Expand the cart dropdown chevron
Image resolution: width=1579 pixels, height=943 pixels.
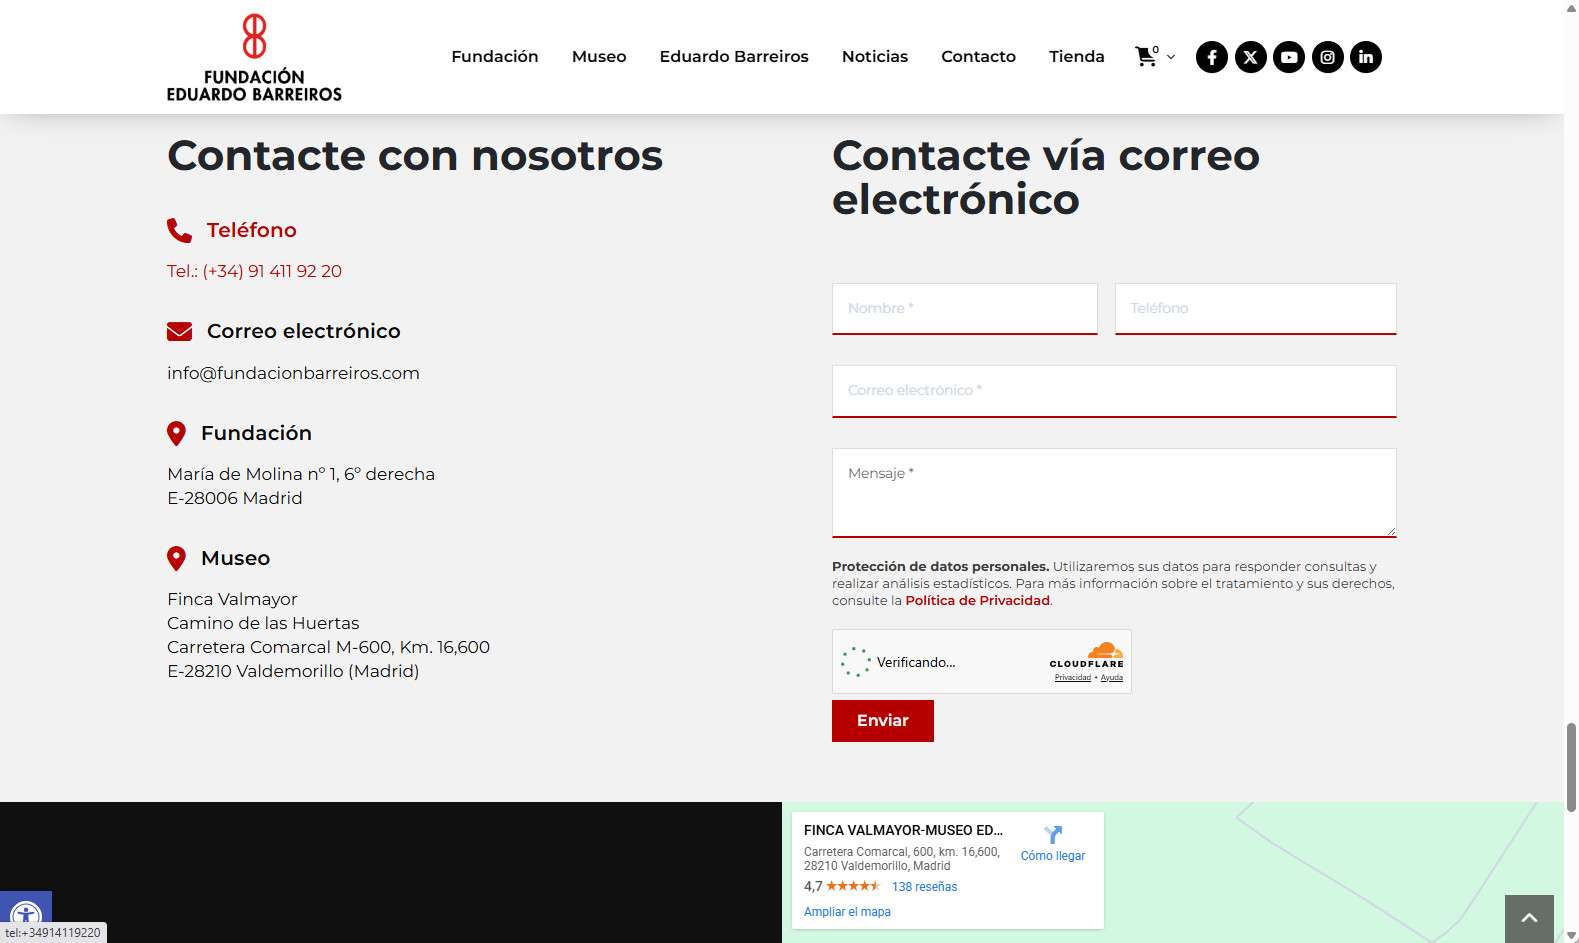1171,58
